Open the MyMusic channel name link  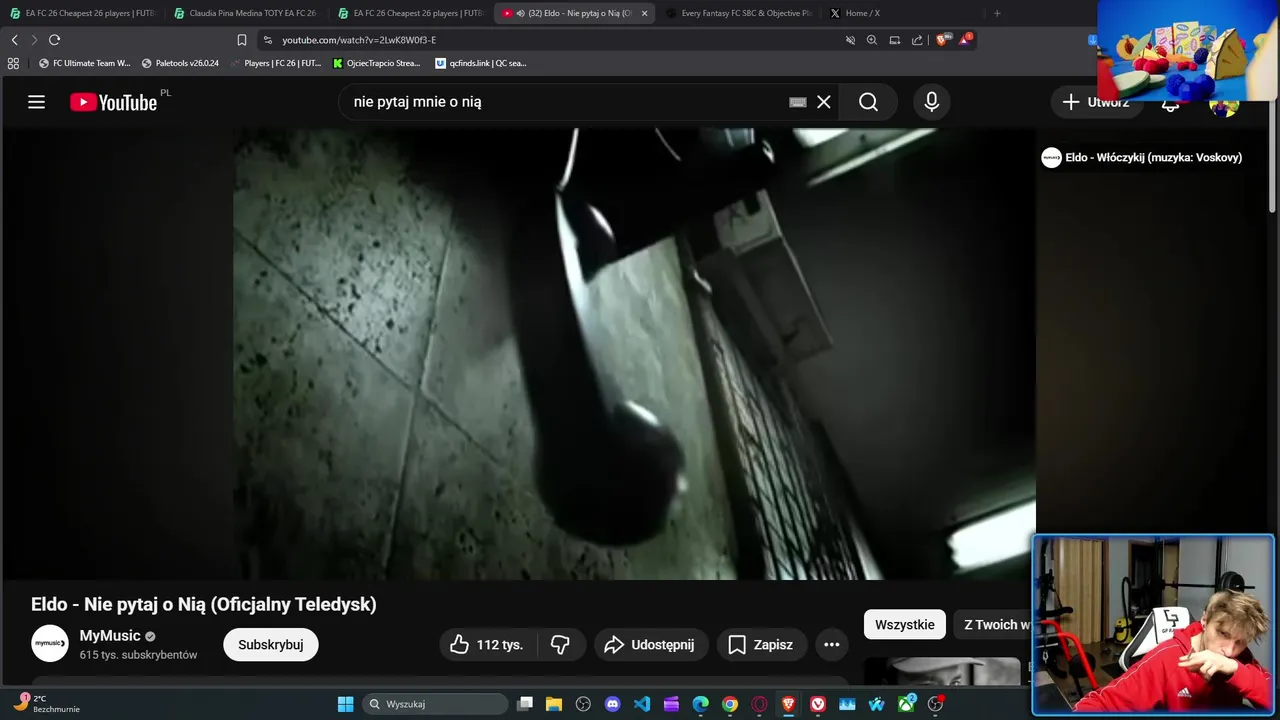[x=110, y=636]
